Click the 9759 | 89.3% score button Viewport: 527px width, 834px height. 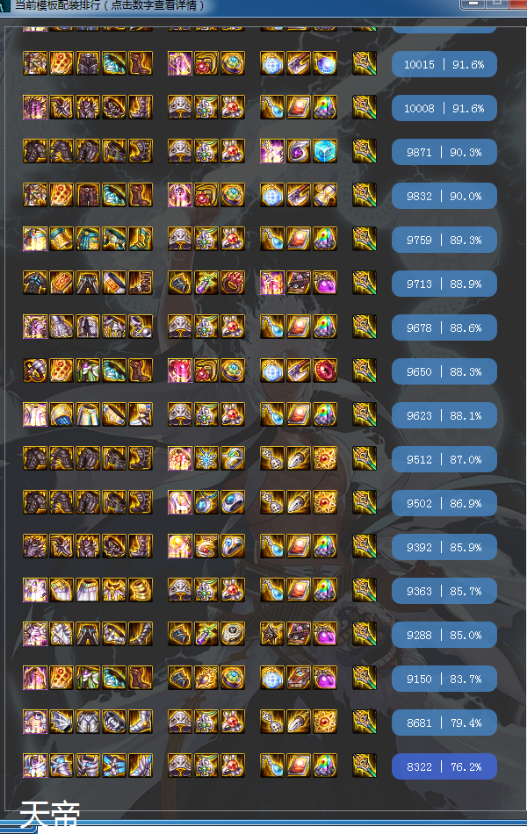click(x=444, y=240)
